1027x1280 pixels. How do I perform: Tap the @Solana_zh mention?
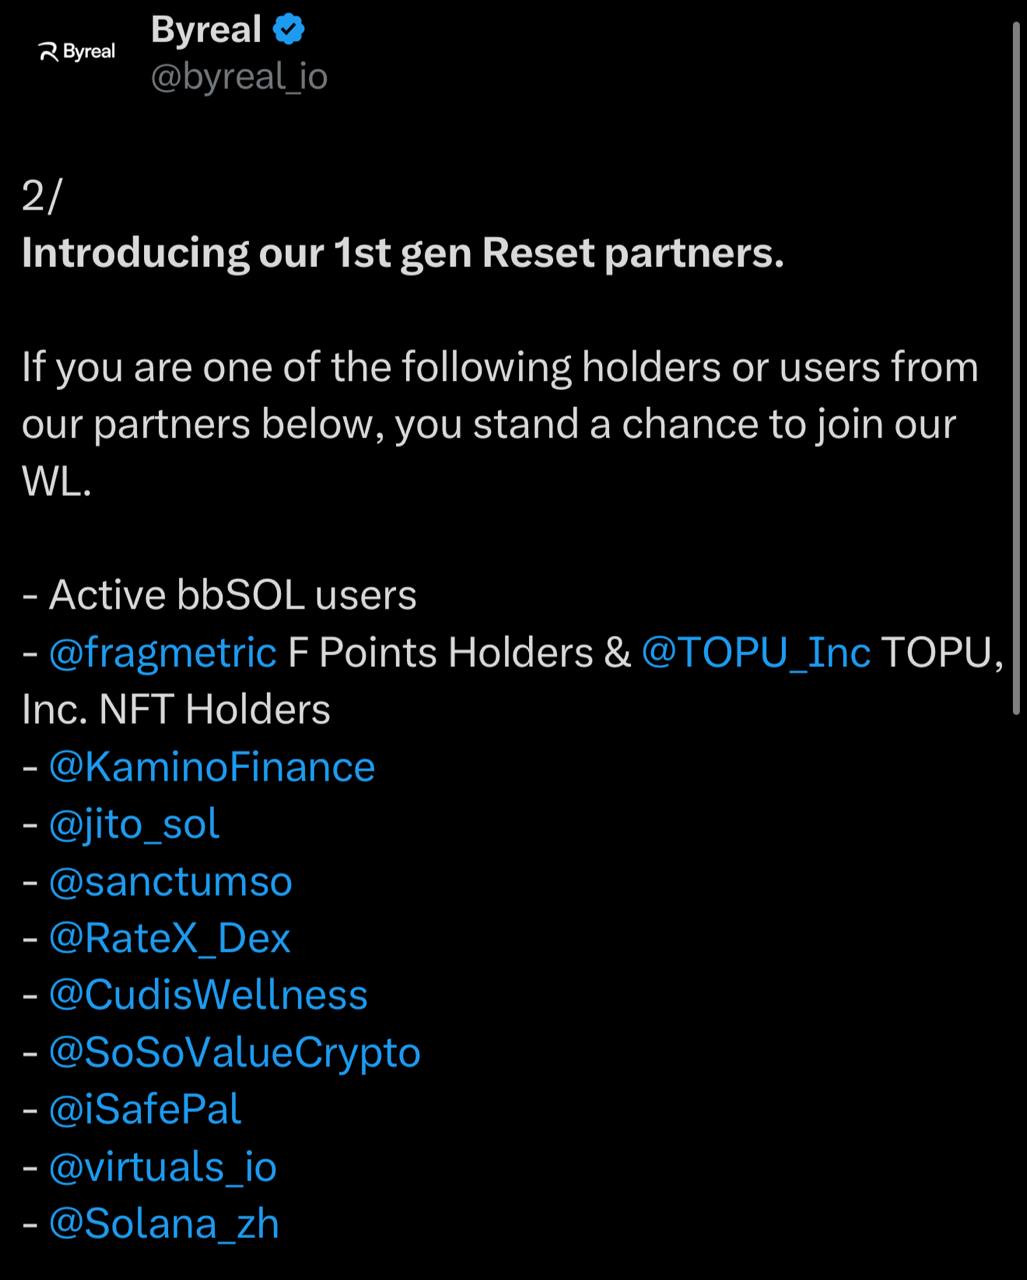click(x=164, y=1225)
